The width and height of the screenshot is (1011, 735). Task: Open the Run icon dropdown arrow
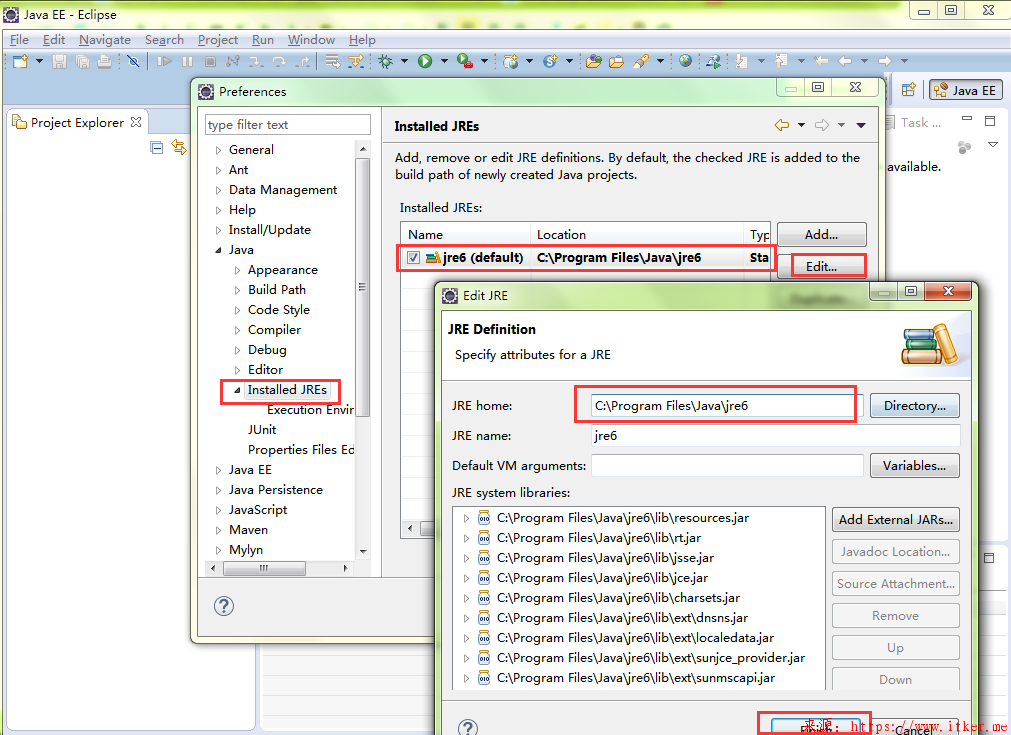coord(444,61)
